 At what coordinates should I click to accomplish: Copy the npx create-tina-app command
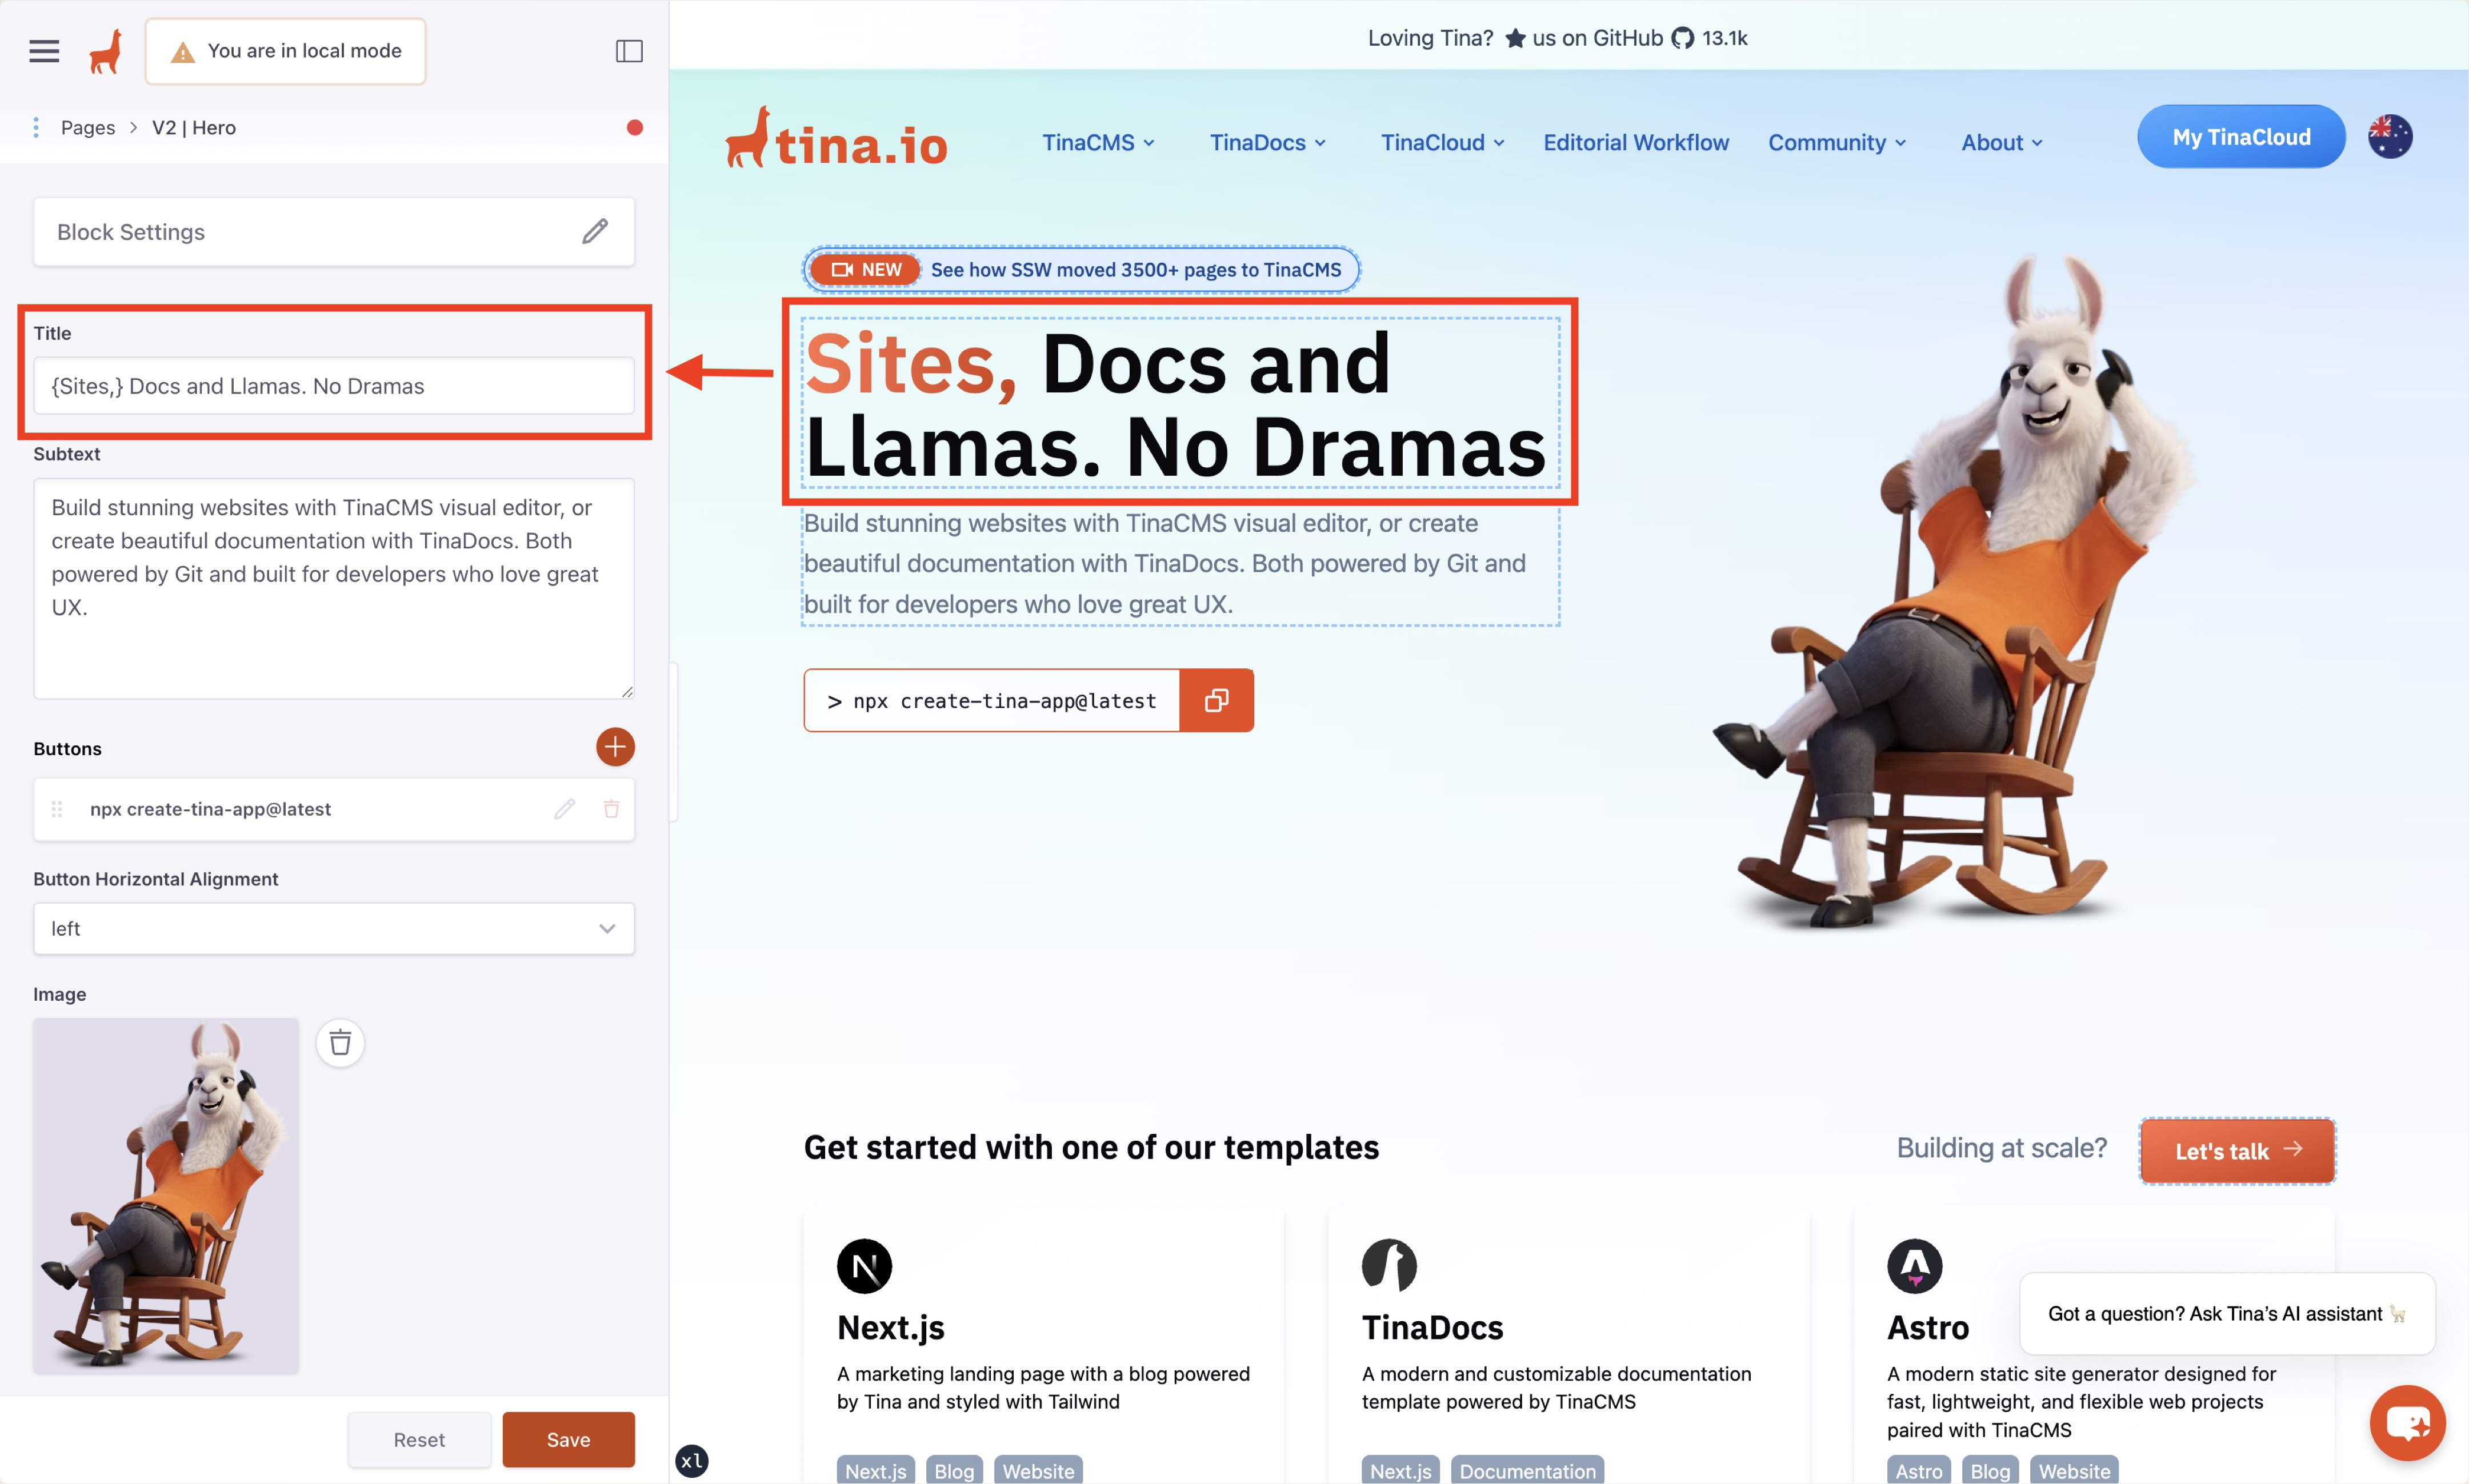[1216, 700]
